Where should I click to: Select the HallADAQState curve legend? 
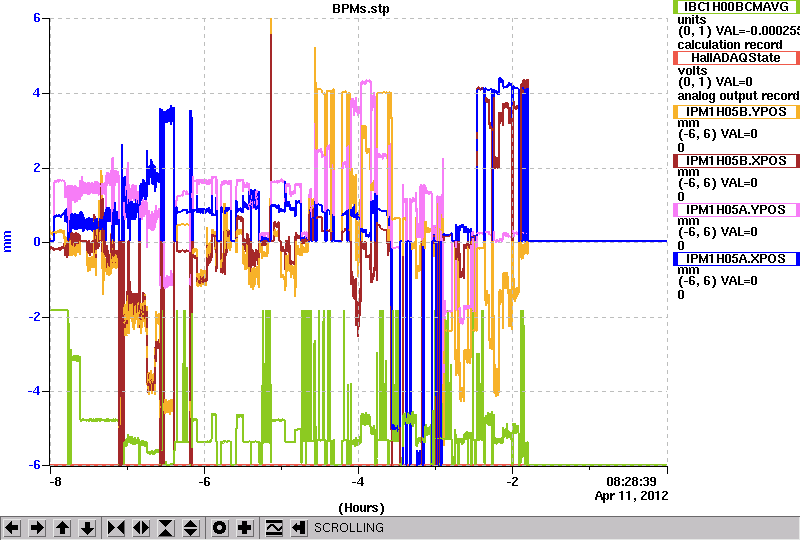click(736, 58)
